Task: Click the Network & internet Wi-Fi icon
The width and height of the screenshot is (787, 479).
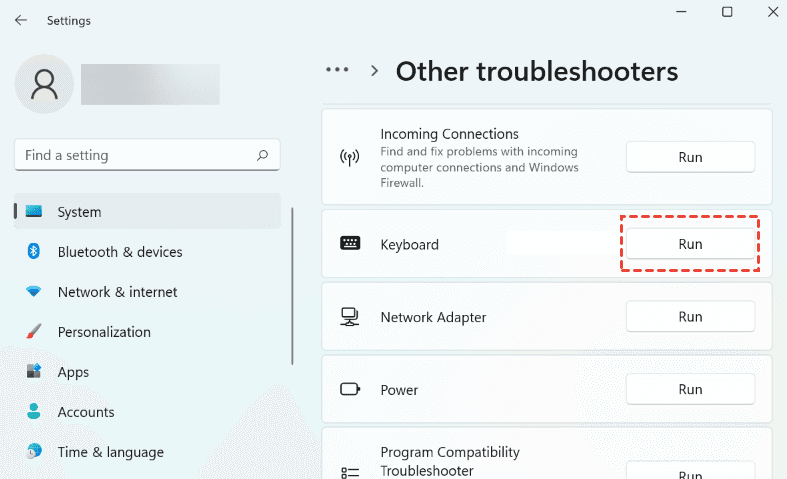Action: 34,292
